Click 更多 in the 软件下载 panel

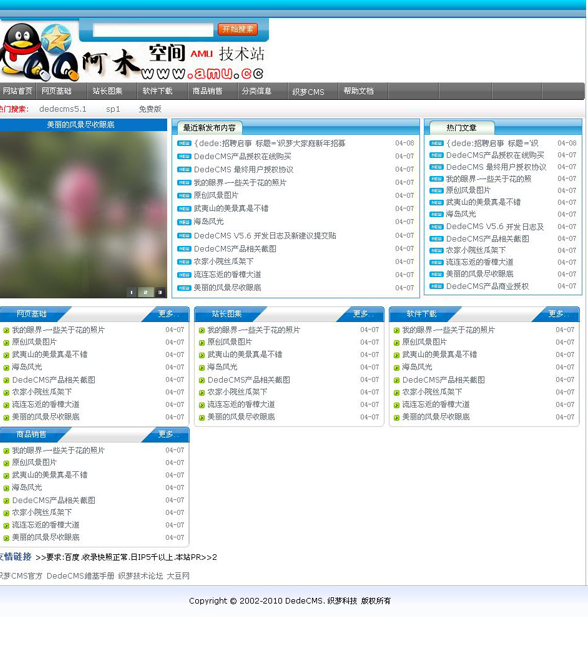558,314
